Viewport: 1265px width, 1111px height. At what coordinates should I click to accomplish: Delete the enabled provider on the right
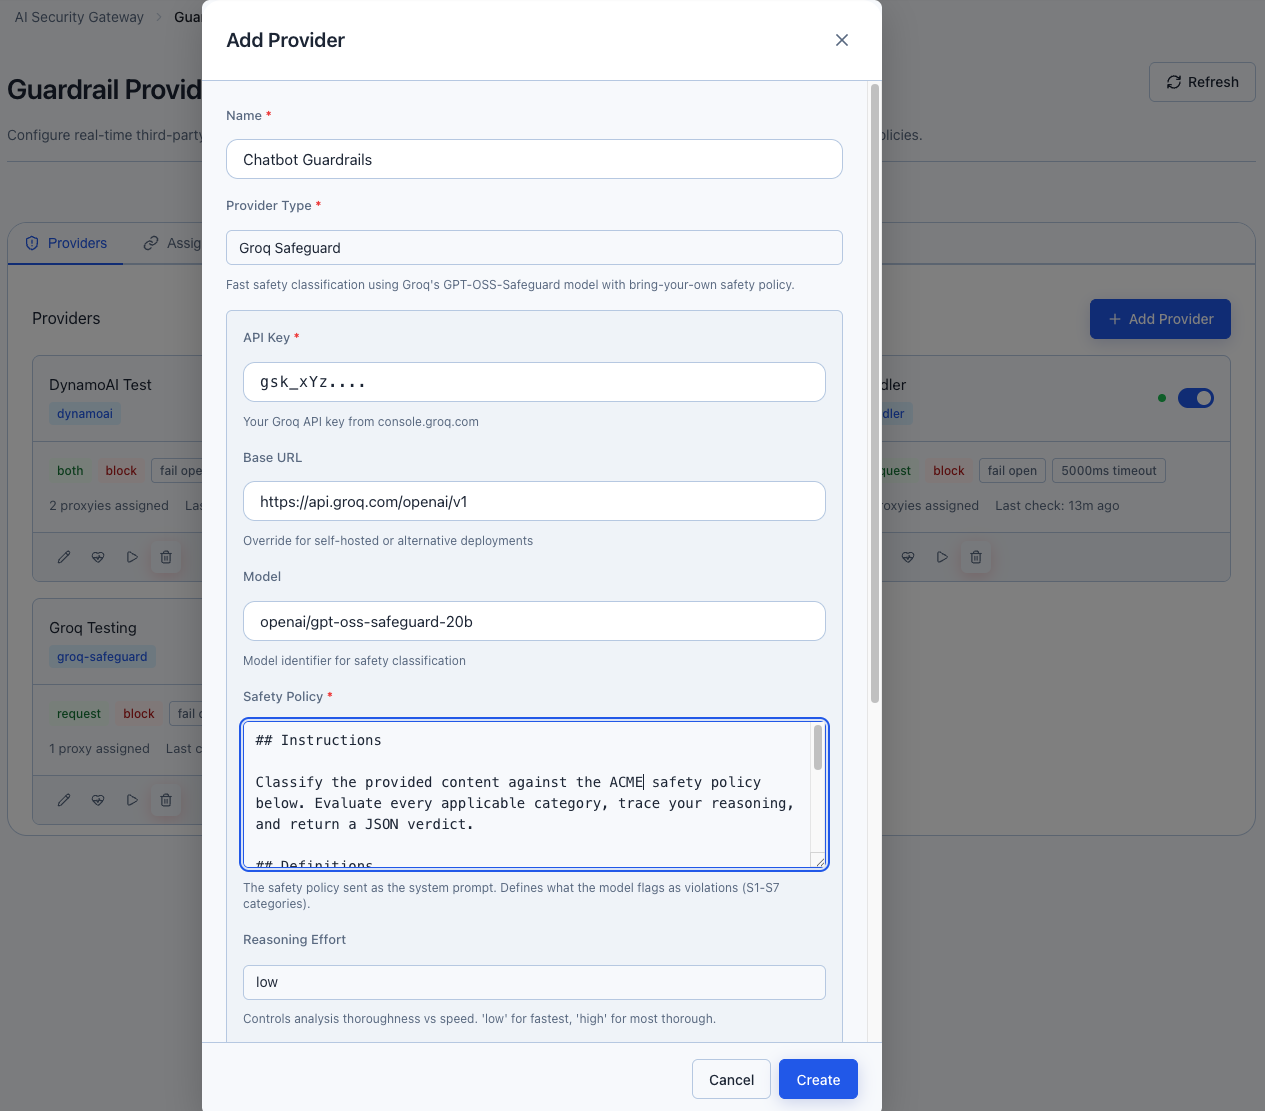point(975,557)
